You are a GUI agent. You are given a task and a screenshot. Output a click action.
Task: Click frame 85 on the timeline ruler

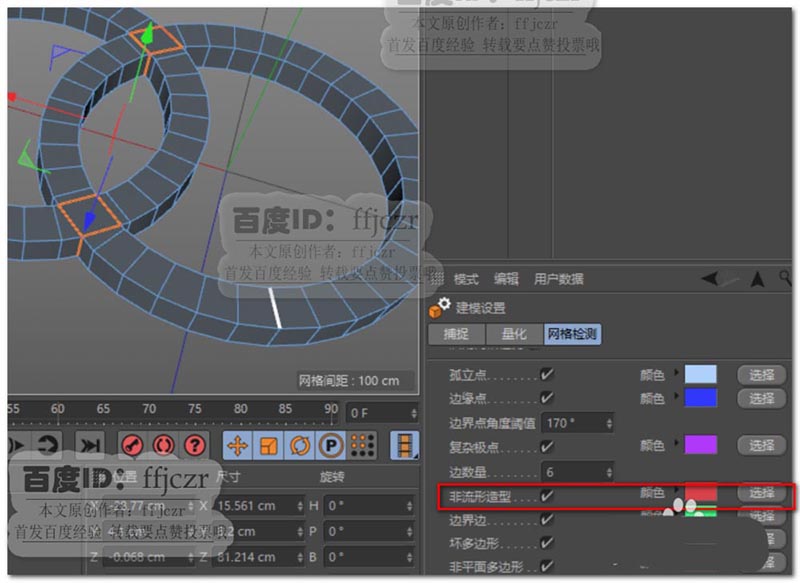[x=285, y=409]
